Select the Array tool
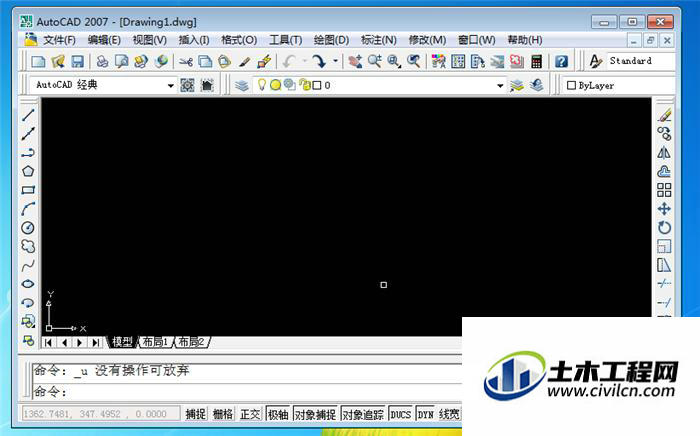This screenshot has width=700, height=436. coord(664,190)
